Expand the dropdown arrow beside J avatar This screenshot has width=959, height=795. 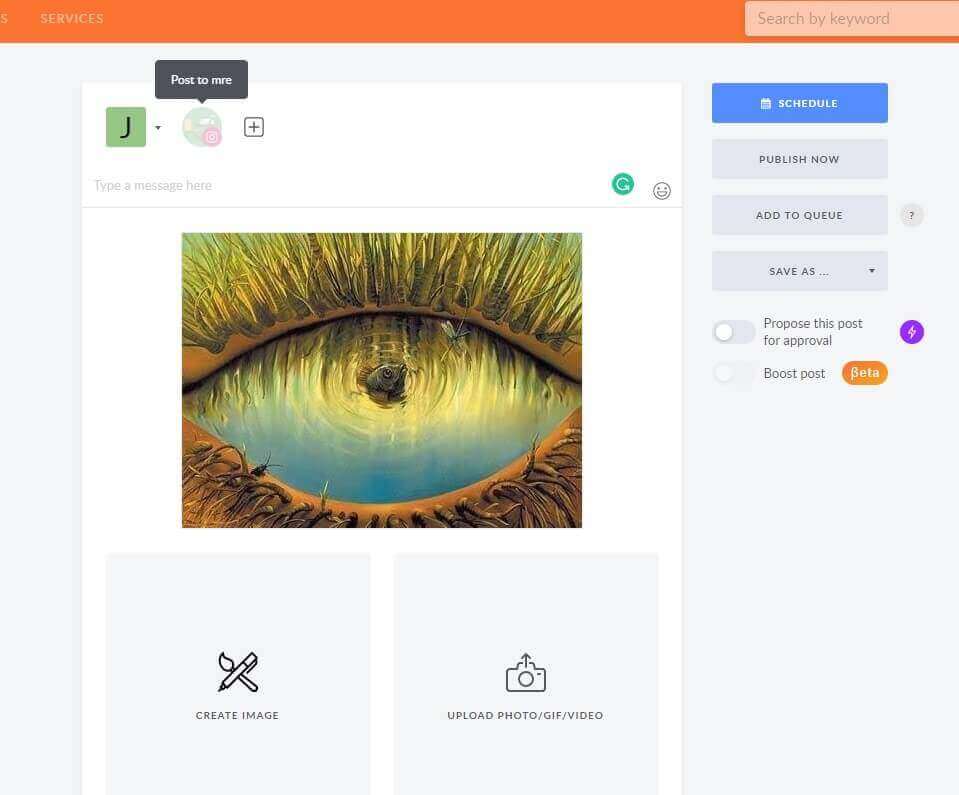158,128
